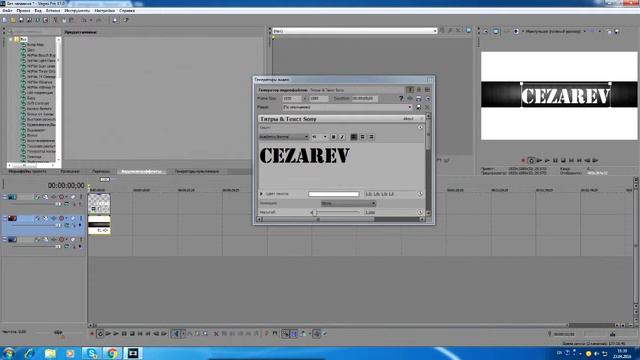Image resolution: width=640 pixels, height=360 pixels.
Task: Click Go to Start in timeline transport
Action: tap(140, 334)
